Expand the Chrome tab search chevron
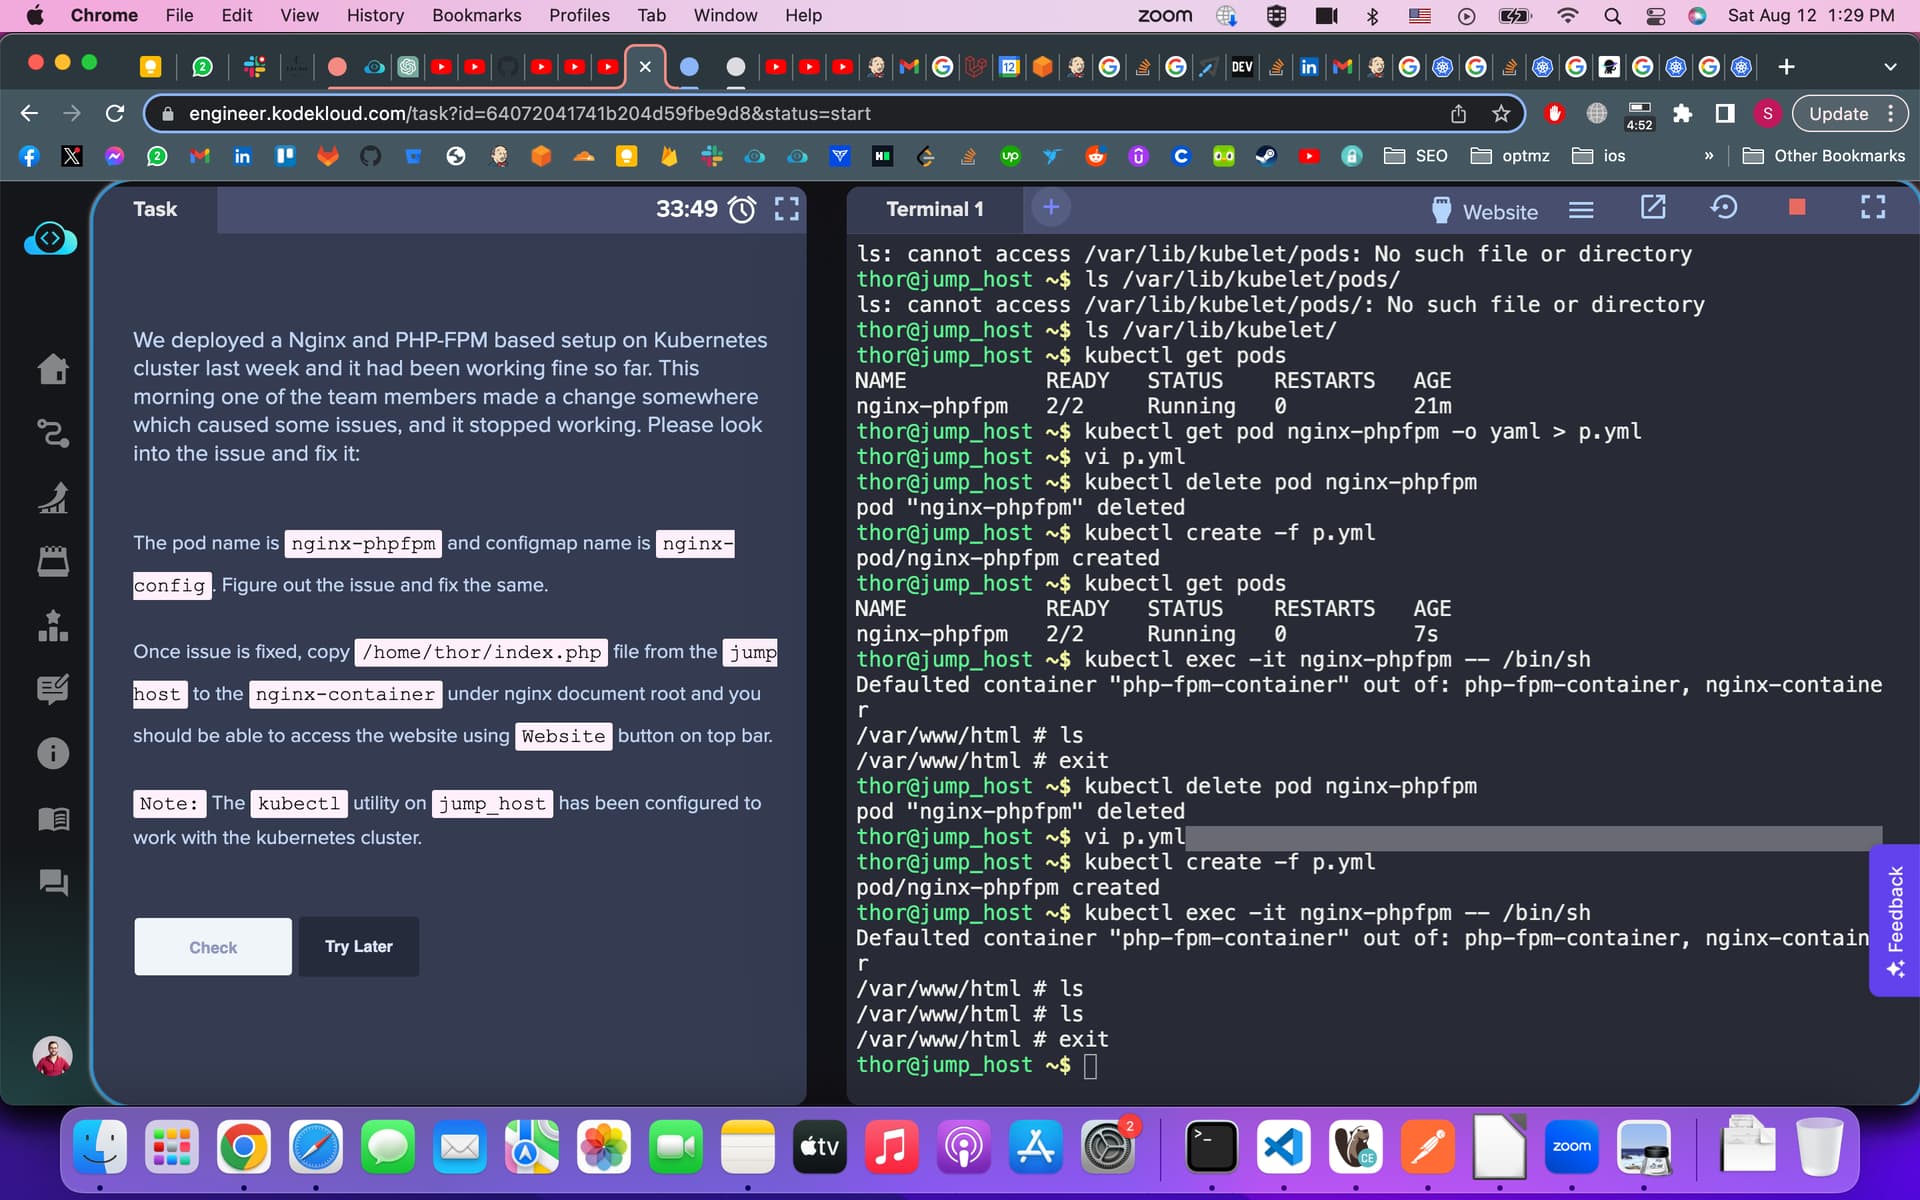Image resolution: width=1920 pixels, height=1200 pixels. (x=1889, y=67)
